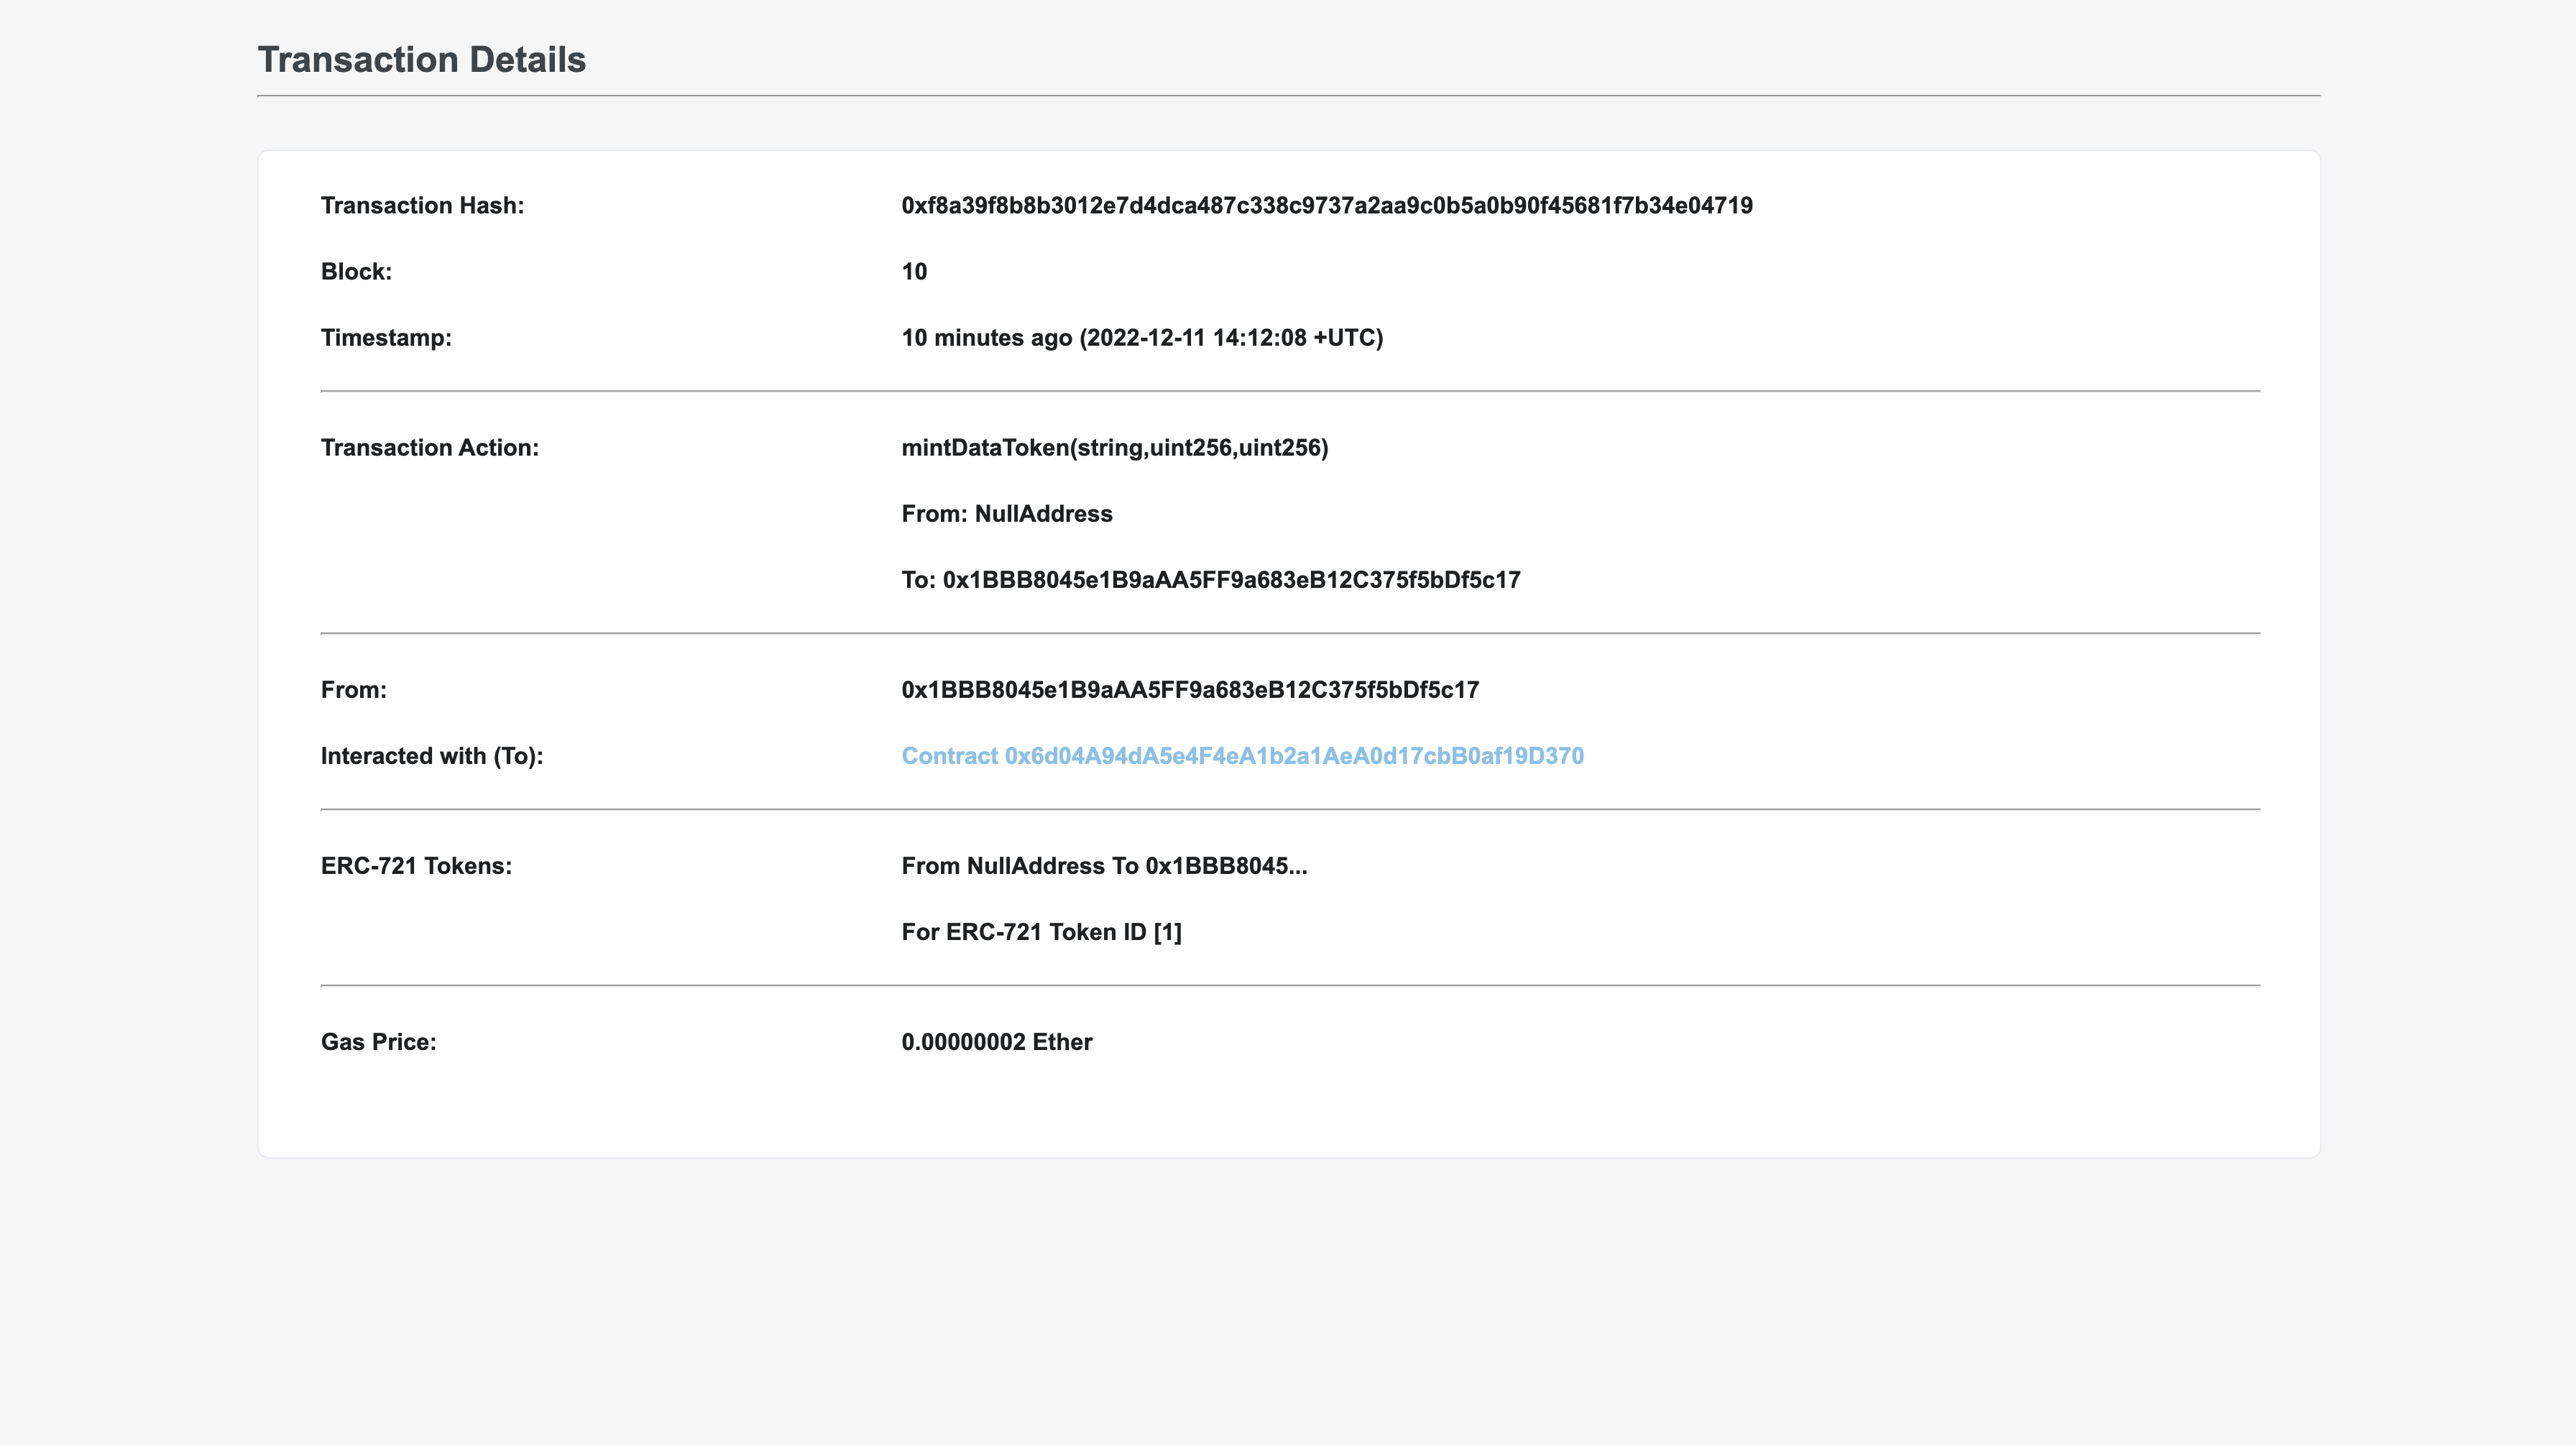Click the Block label

(356, 272)
